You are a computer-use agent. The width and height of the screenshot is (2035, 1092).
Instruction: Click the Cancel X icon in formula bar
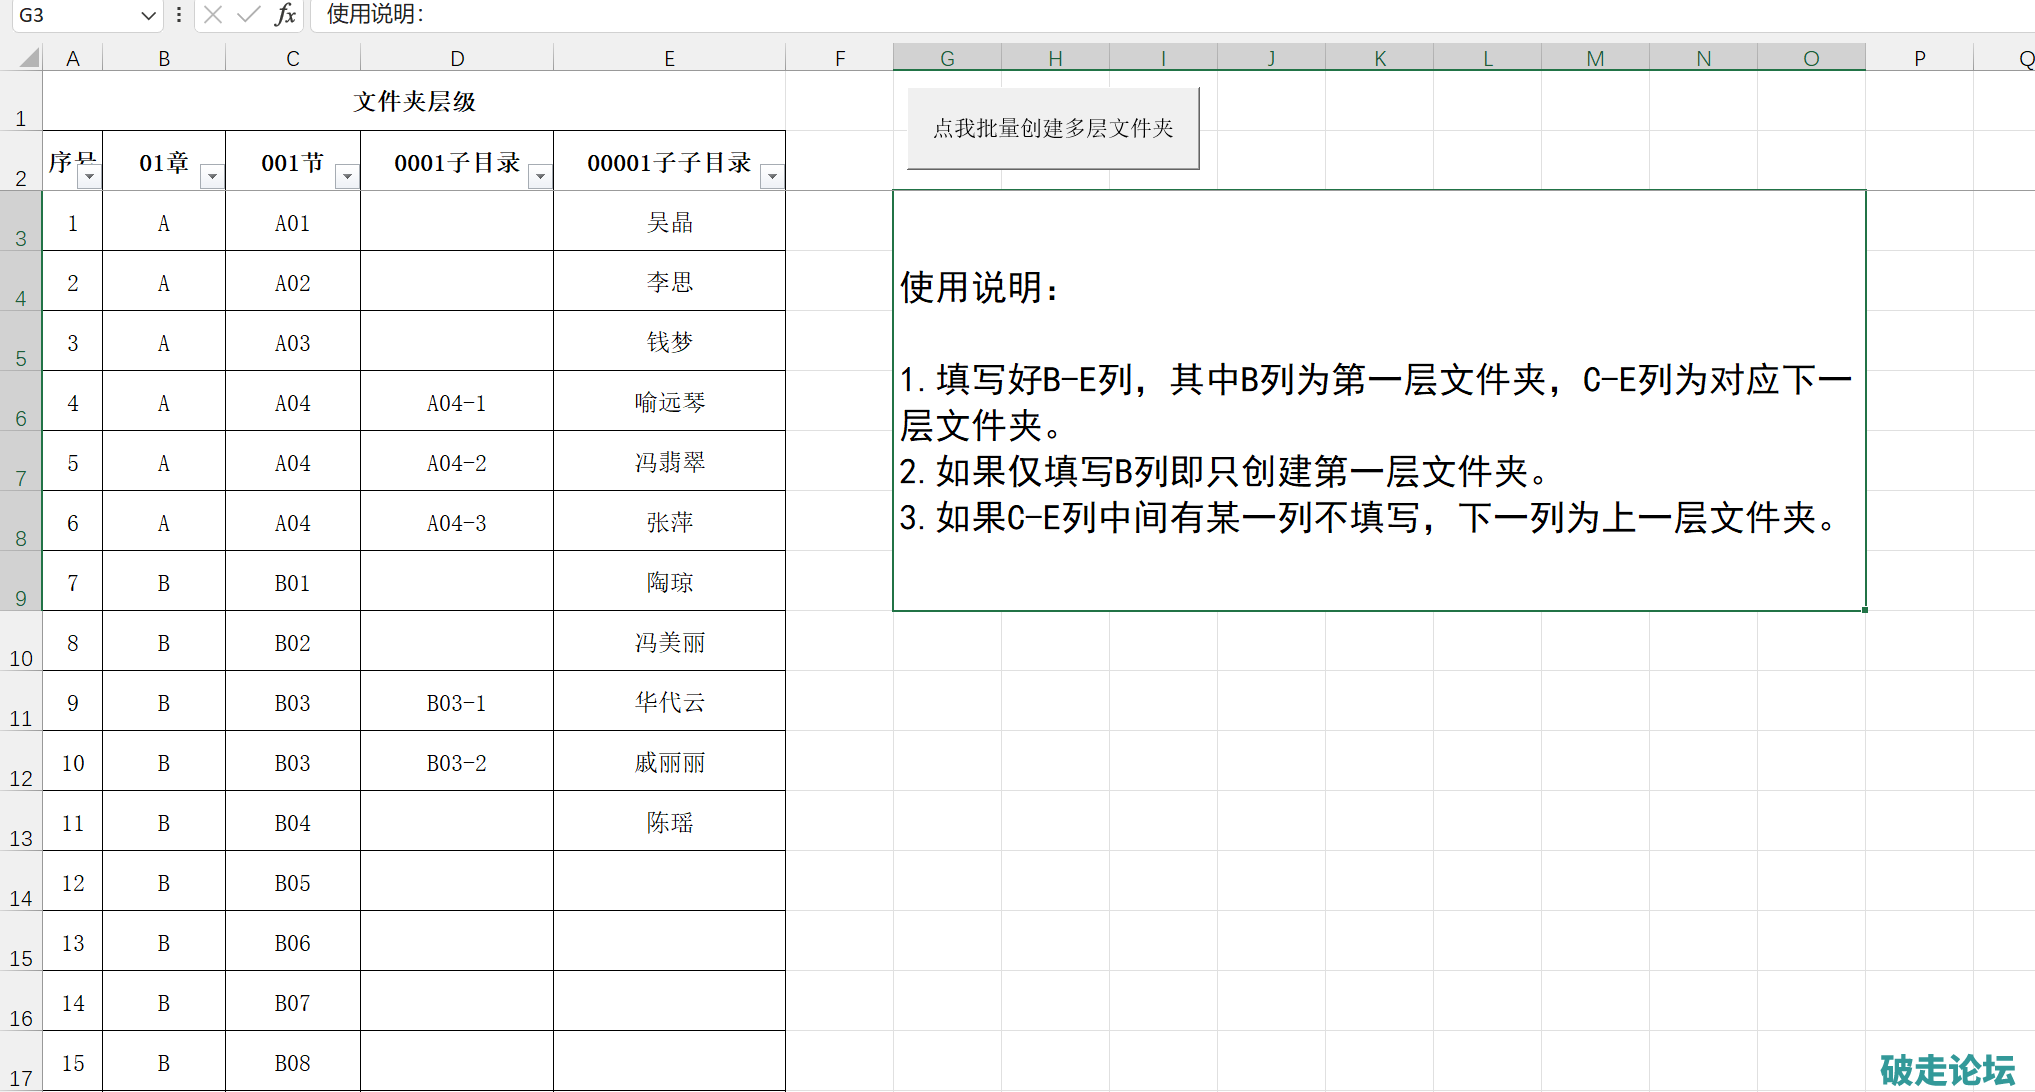click(213, 14)
